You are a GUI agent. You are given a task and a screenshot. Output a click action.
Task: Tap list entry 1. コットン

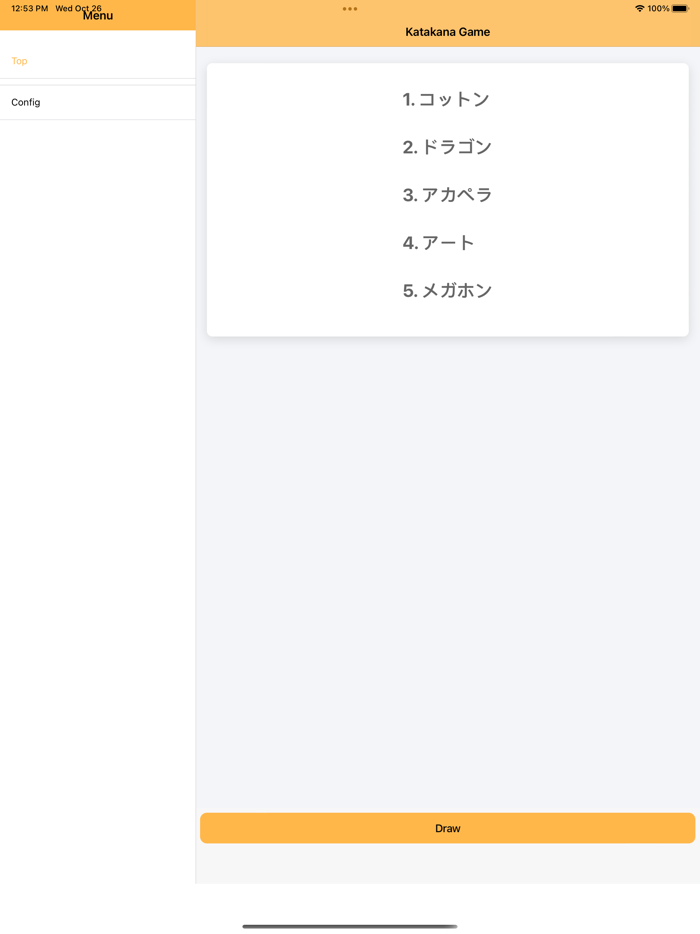click(447, 99)
